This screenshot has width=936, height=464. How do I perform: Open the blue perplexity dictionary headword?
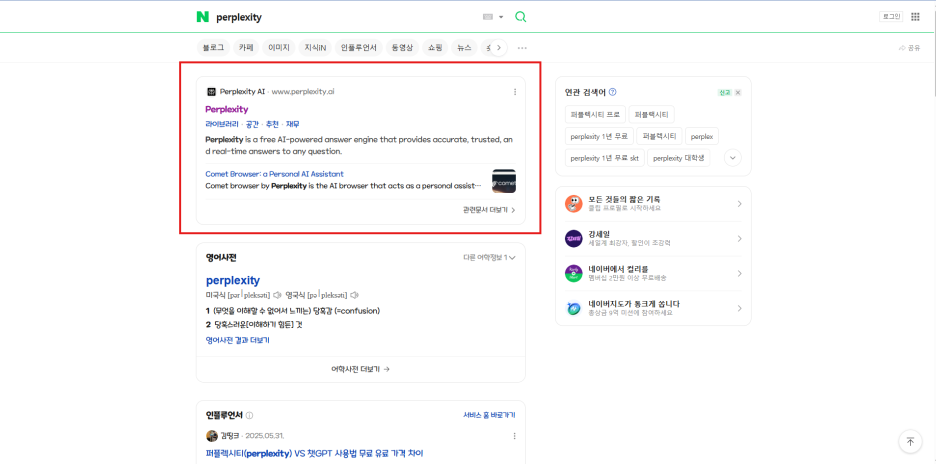coord(233,280)
